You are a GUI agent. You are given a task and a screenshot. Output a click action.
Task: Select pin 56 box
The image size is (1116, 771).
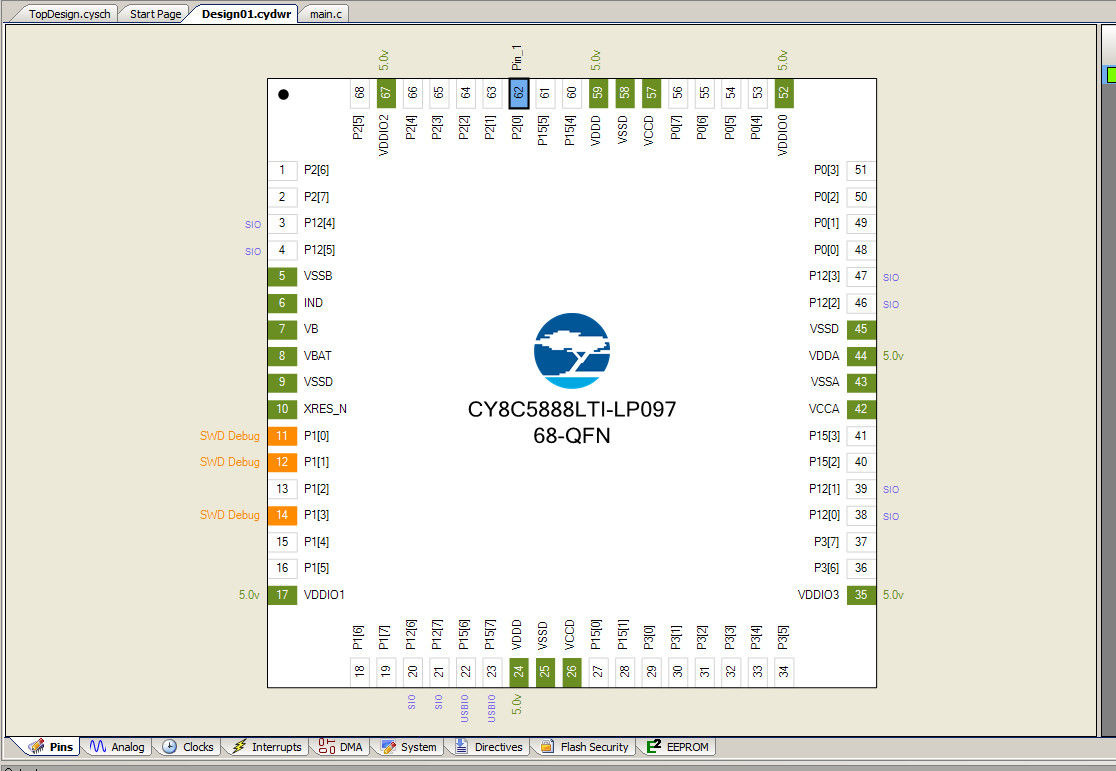tap(678, 93)
